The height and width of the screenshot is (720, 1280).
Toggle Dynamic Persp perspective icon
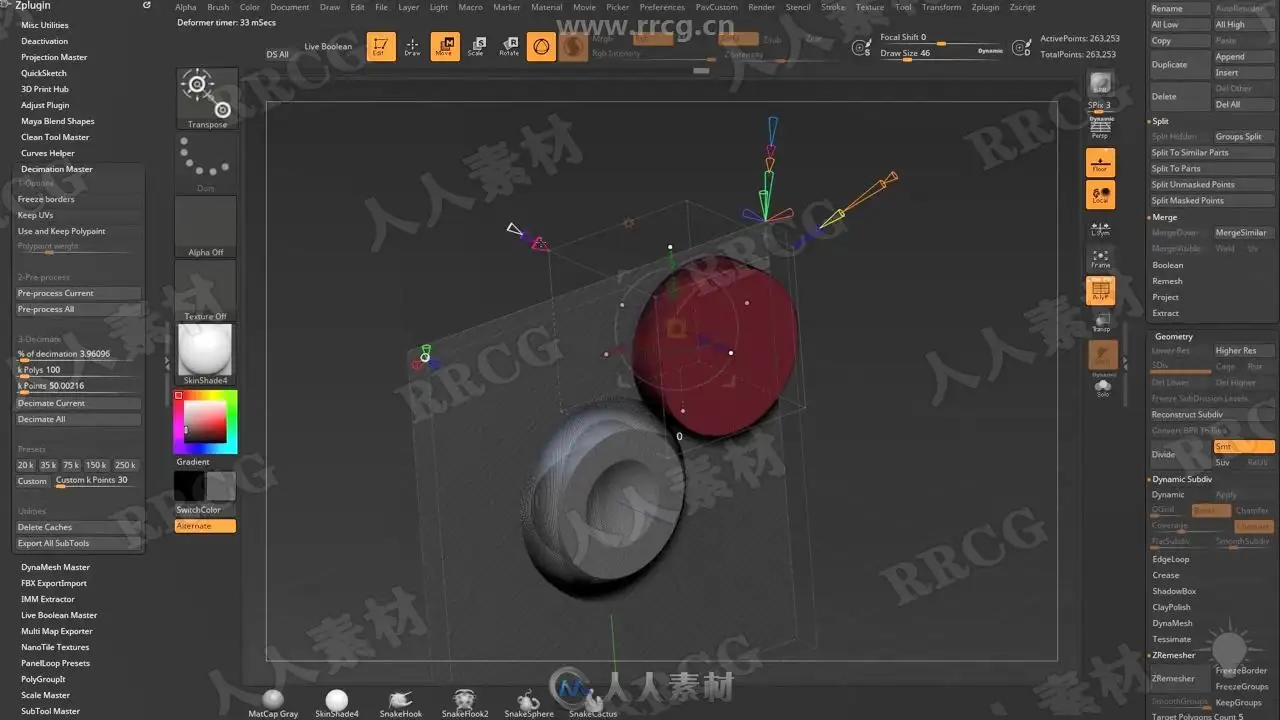point(1100,127)
